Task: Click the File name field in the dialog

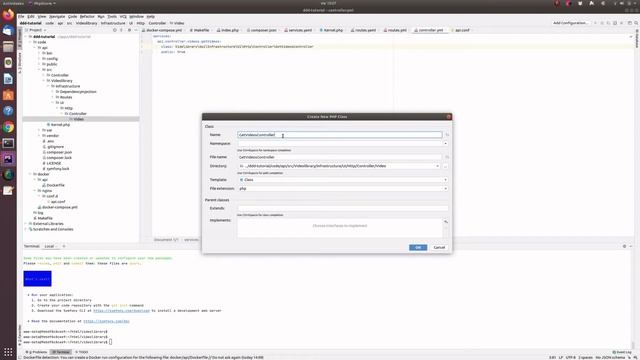Action: click(340, 157)
